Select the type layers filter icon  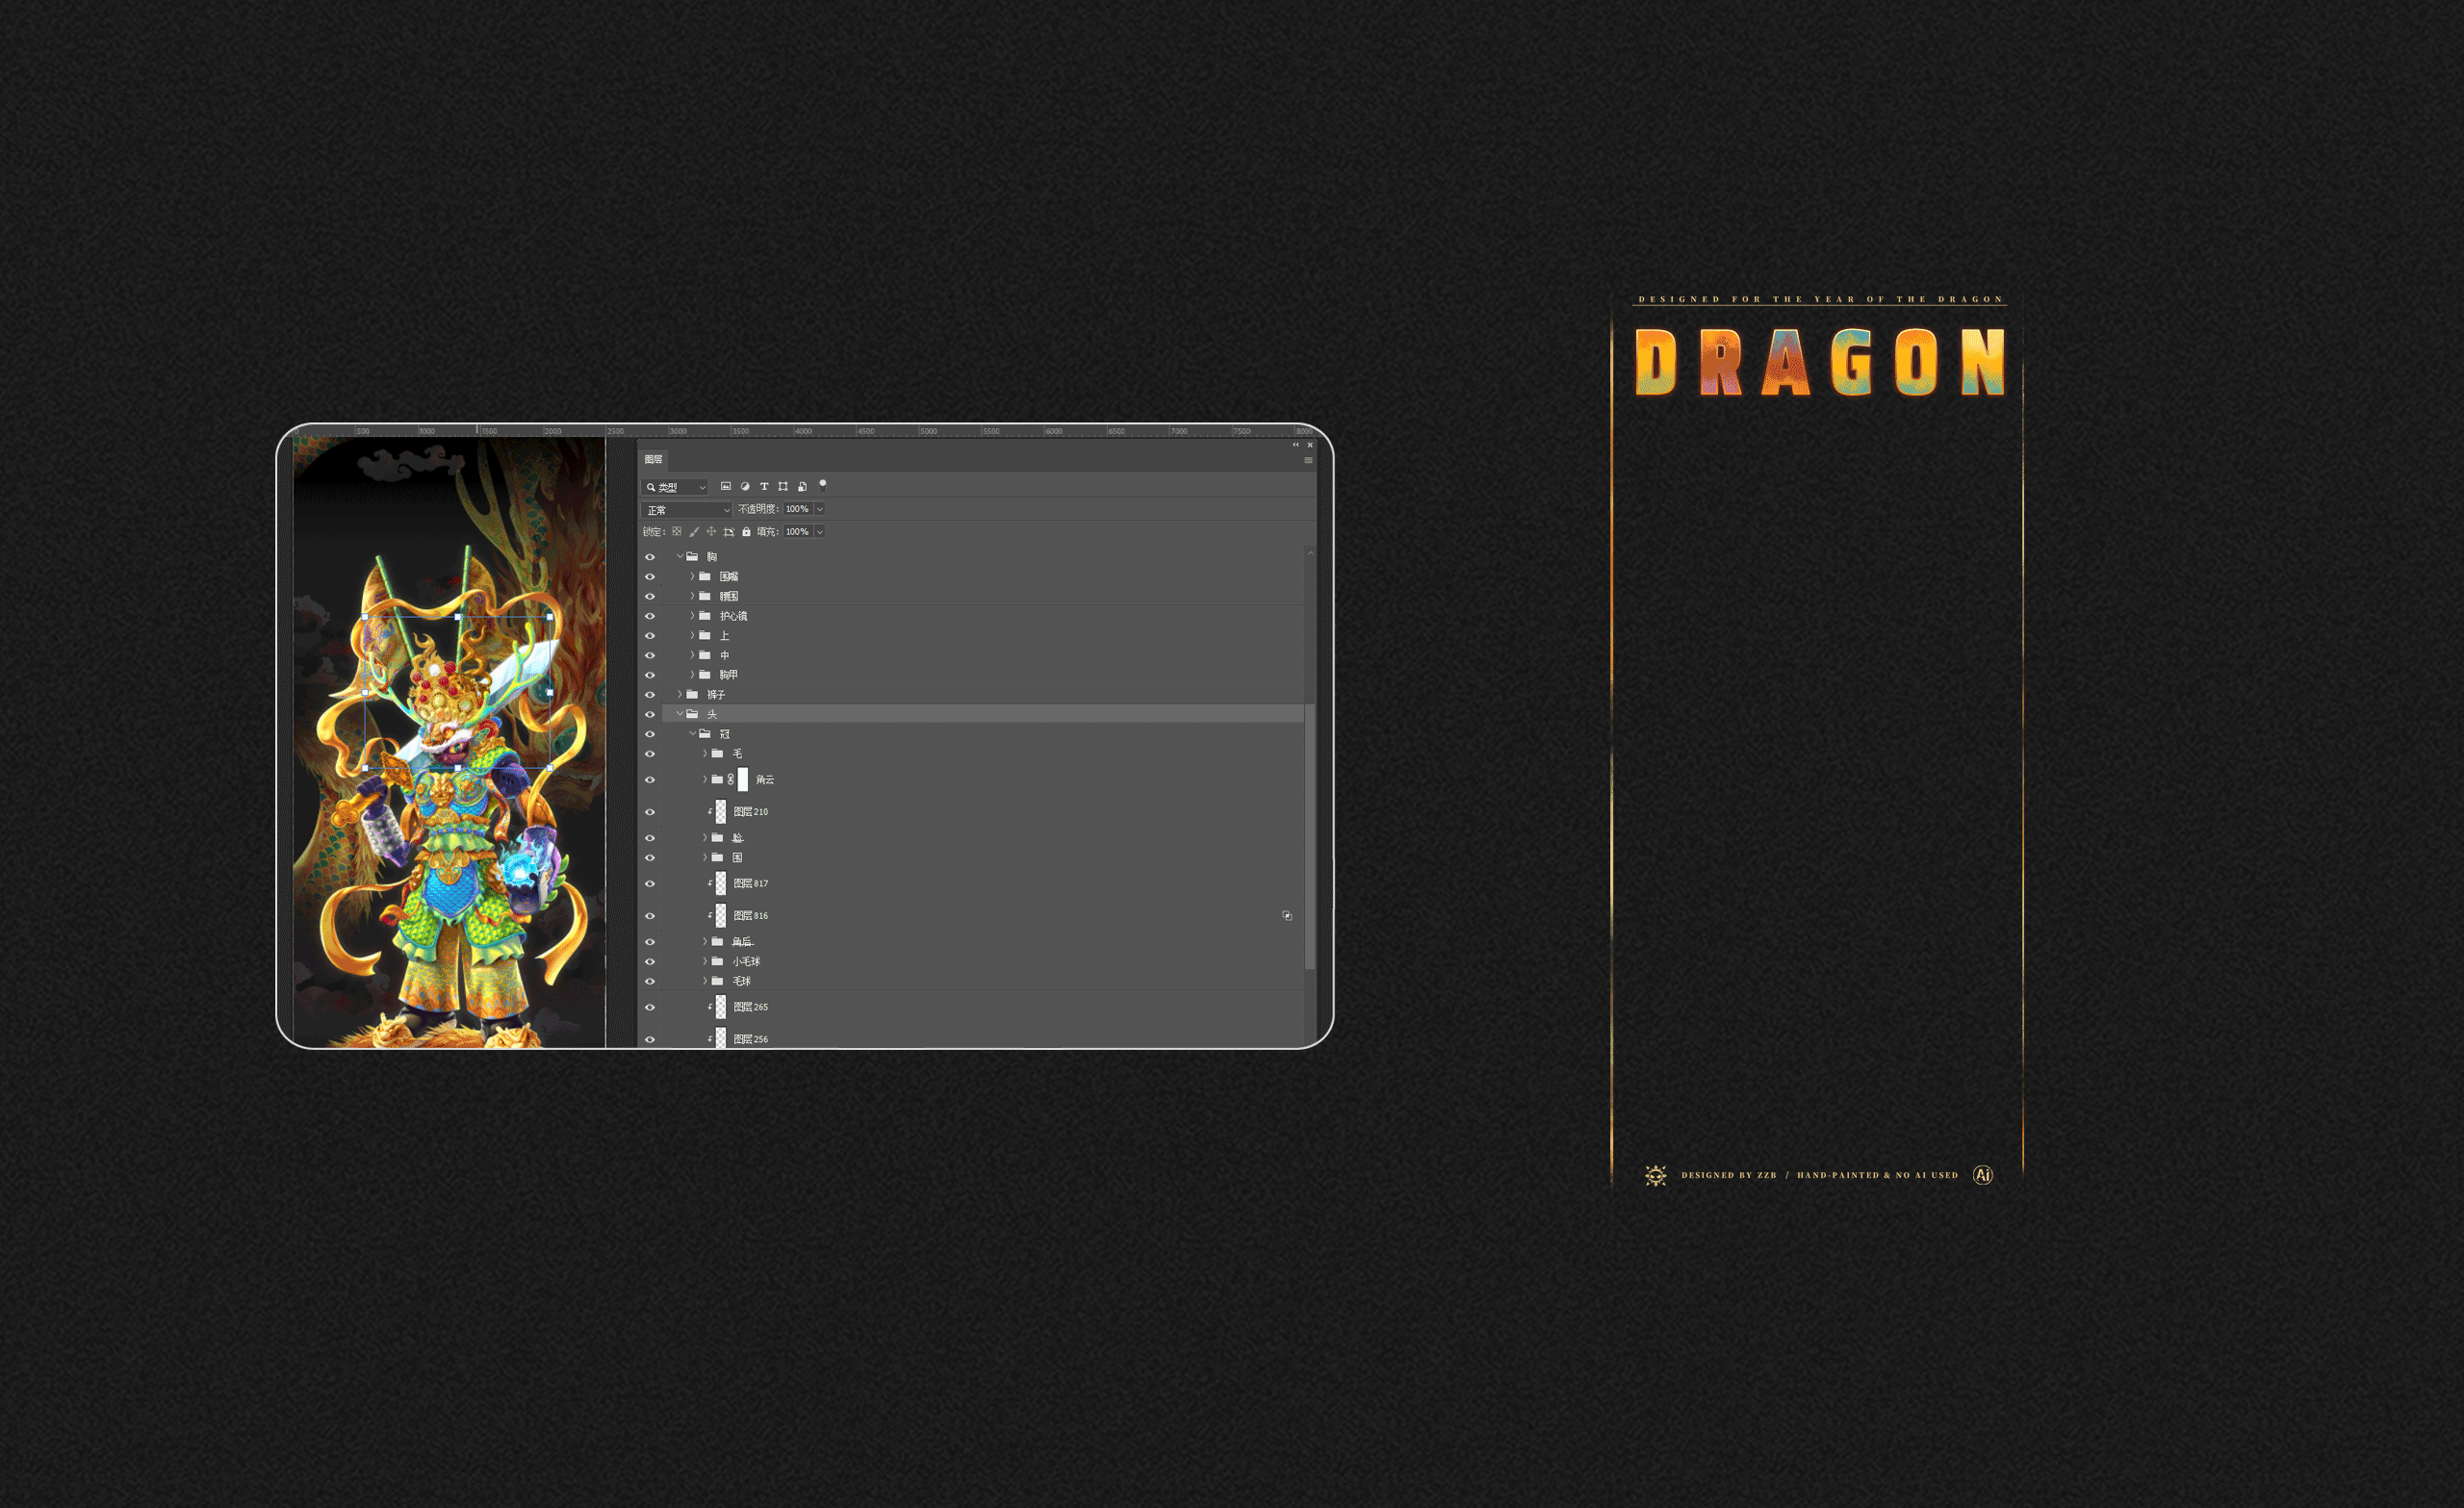[765, 487]
